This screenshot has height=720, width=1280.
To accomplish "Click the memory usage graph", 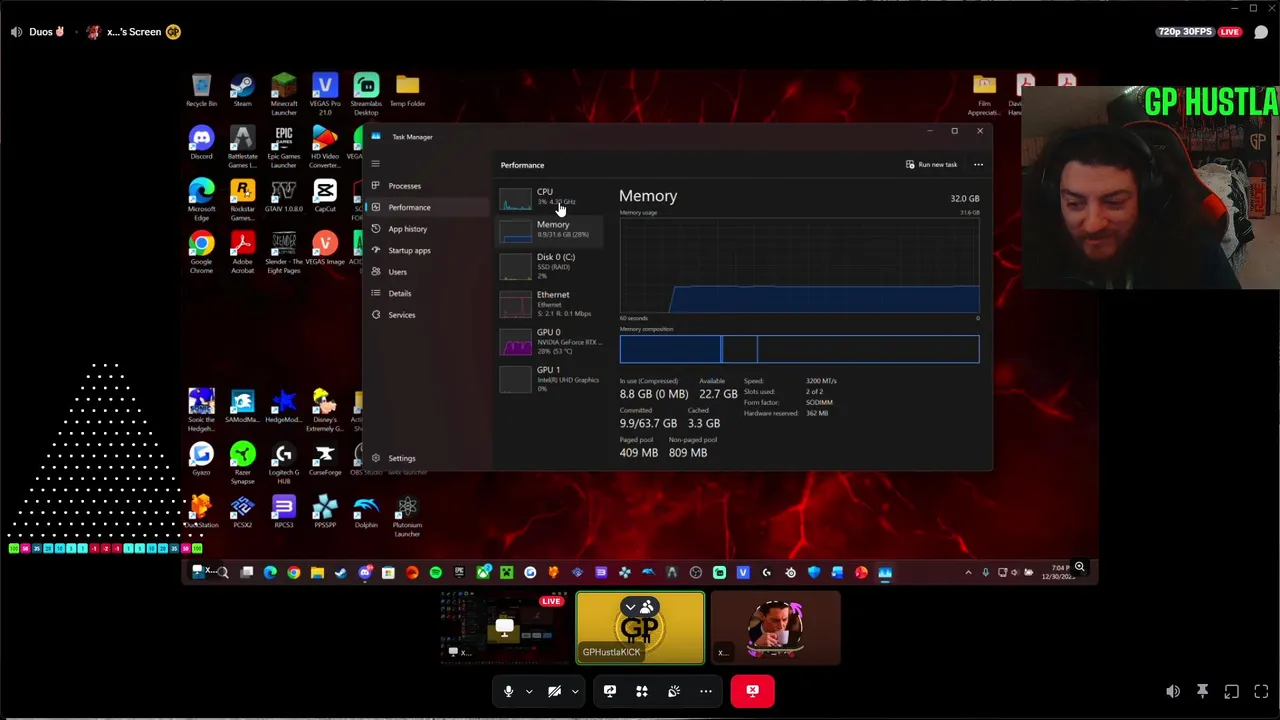I will [799, 265].
